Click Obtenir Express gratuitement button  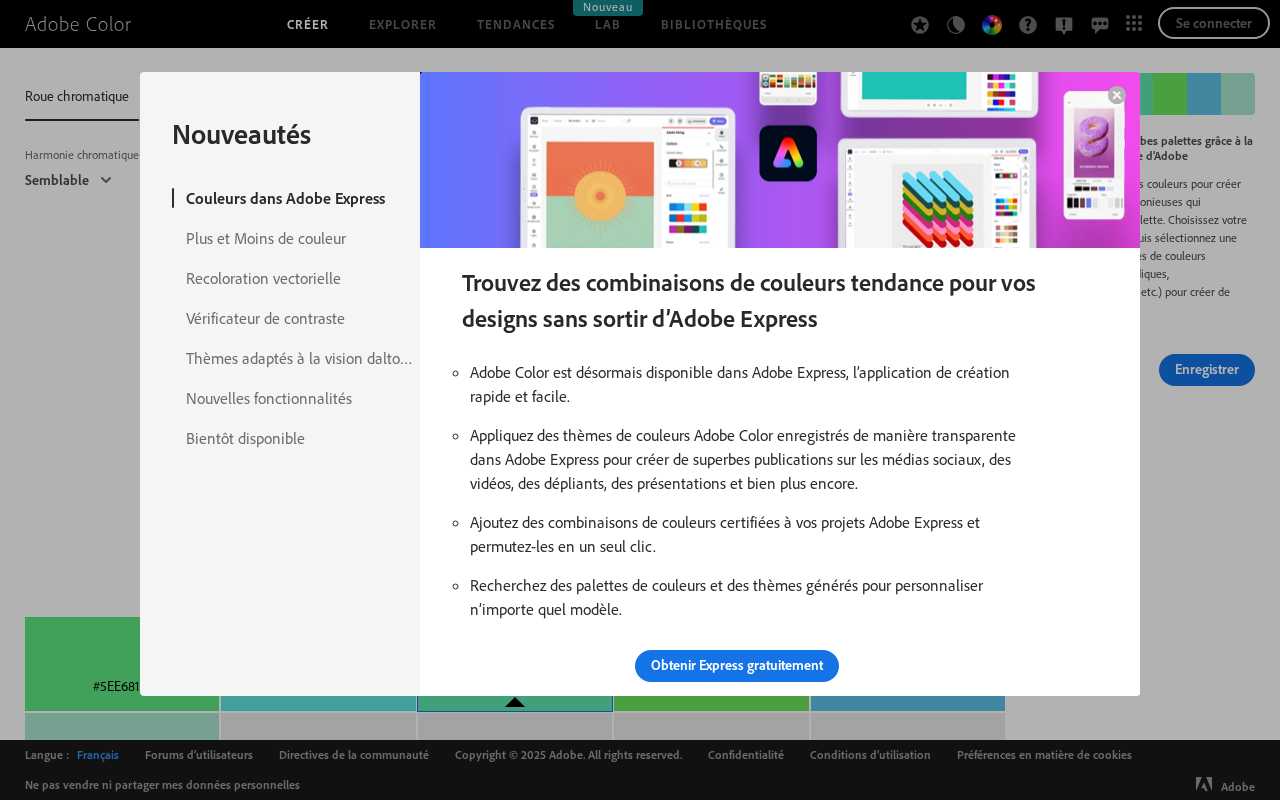[x=737, y=666]
